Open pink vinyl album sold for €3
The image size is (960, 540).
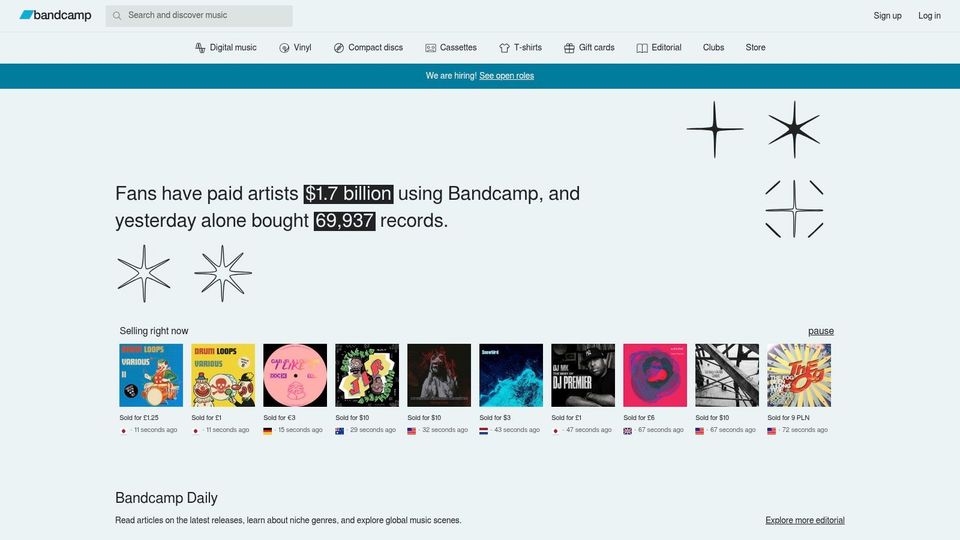point(295,375)
